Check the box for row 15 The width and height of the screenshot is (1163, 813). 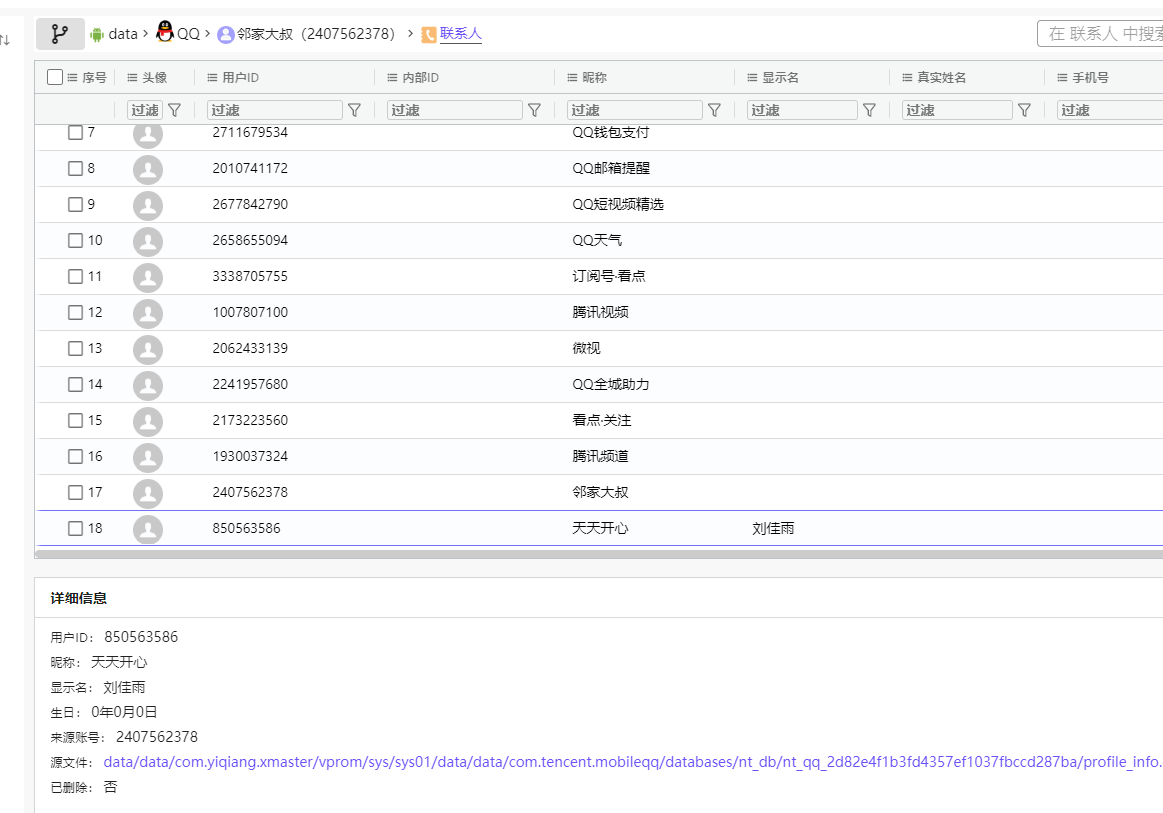(x=75, y=420)
